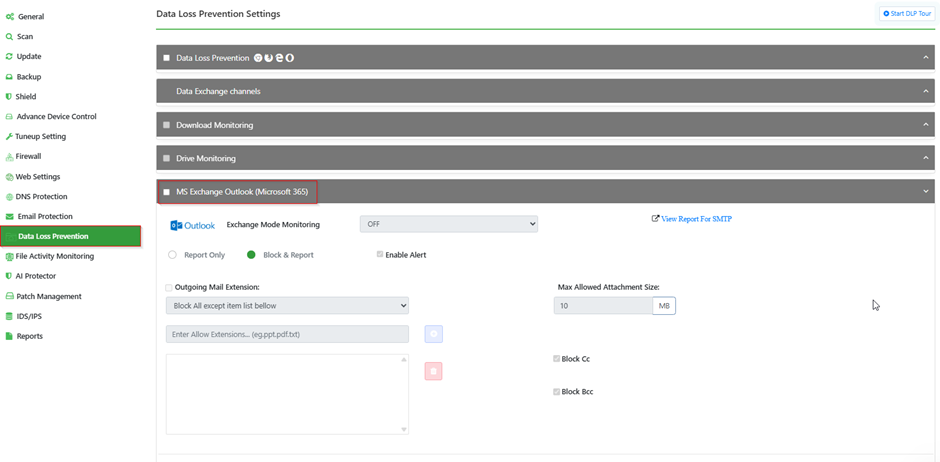Click the Tuneup Setting wrench icon

click(9, 137)
